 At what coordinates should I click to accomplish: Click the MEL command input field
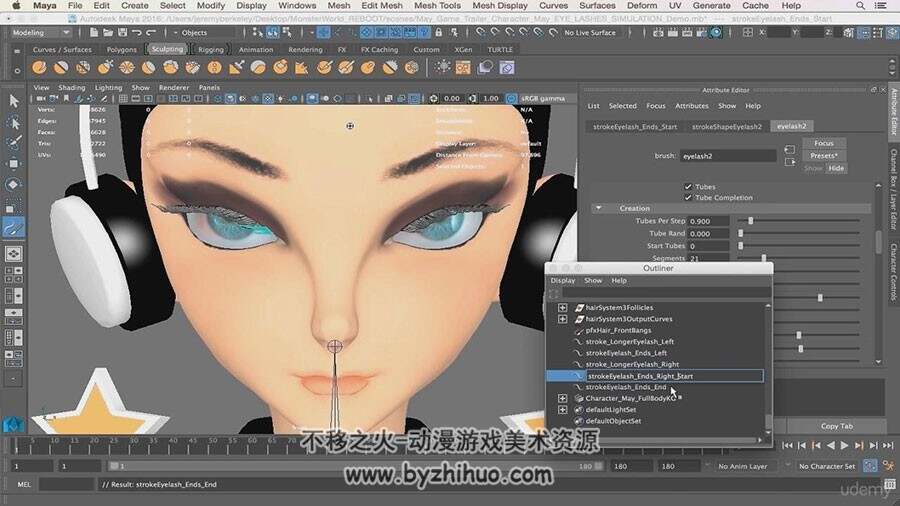click(67, 484)
